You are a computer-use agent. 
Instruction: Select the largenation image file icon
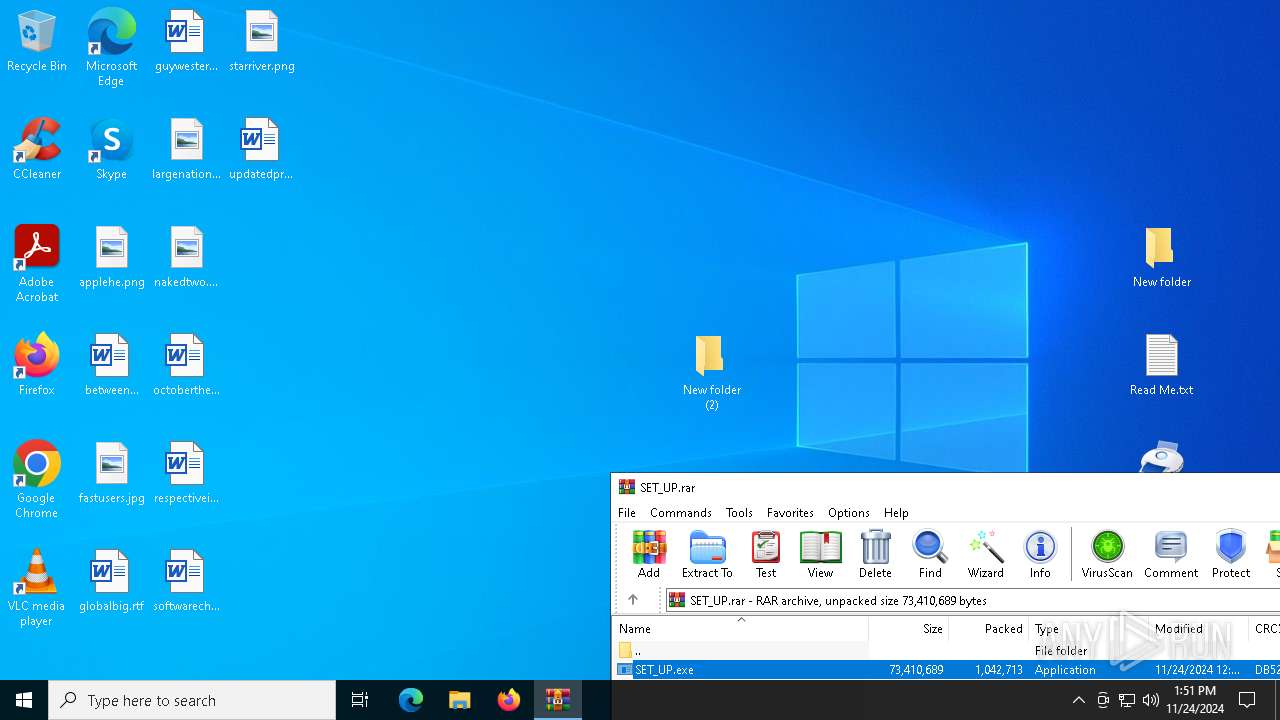tap(186, 150)
